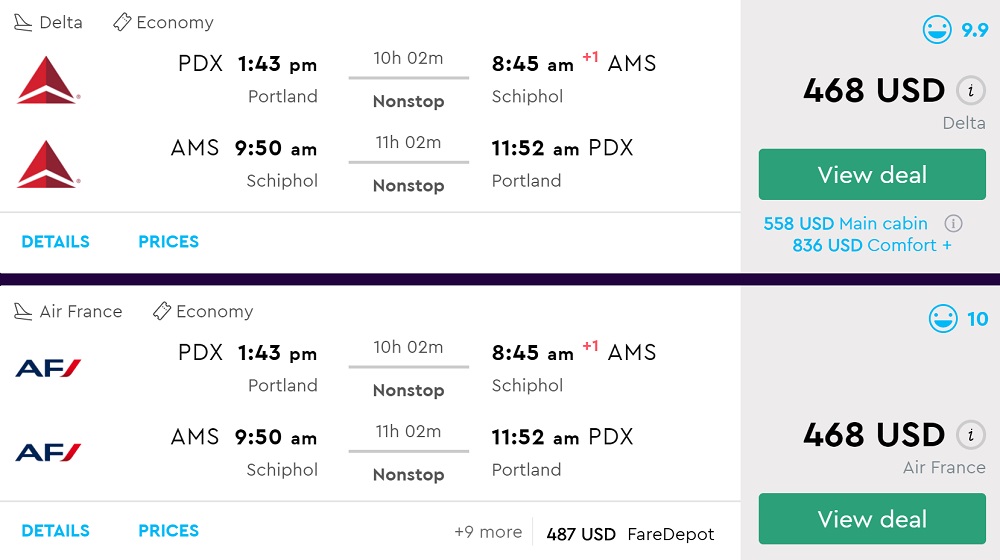Click the Air France logo on return flight

[48, 453]
